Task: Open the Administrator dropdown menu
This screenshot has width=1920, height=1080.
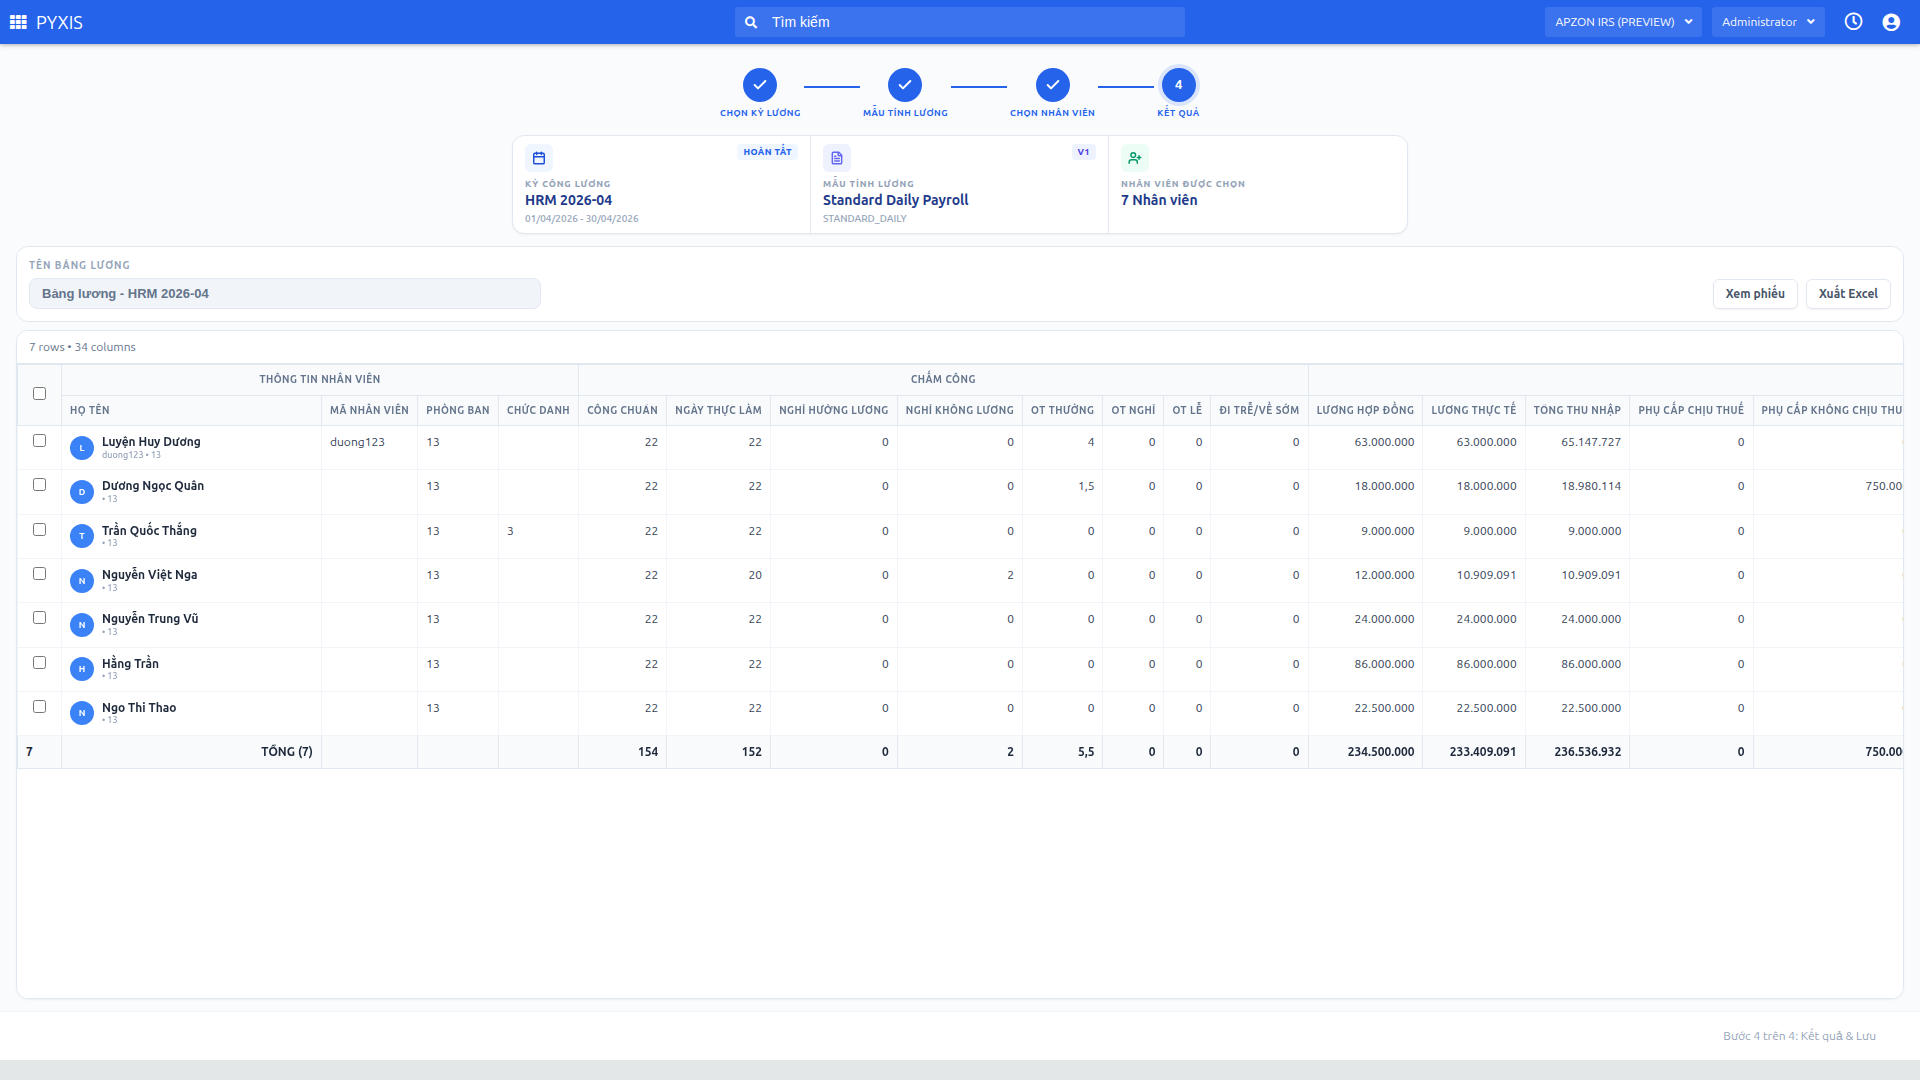Action: (1768, 22)
